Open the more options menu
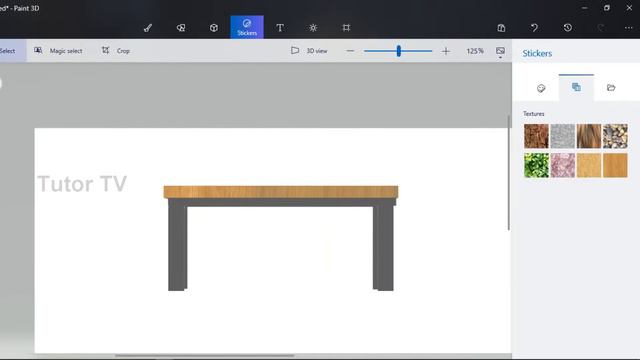The width and height of the screenshot is (640, 360). 629,28
